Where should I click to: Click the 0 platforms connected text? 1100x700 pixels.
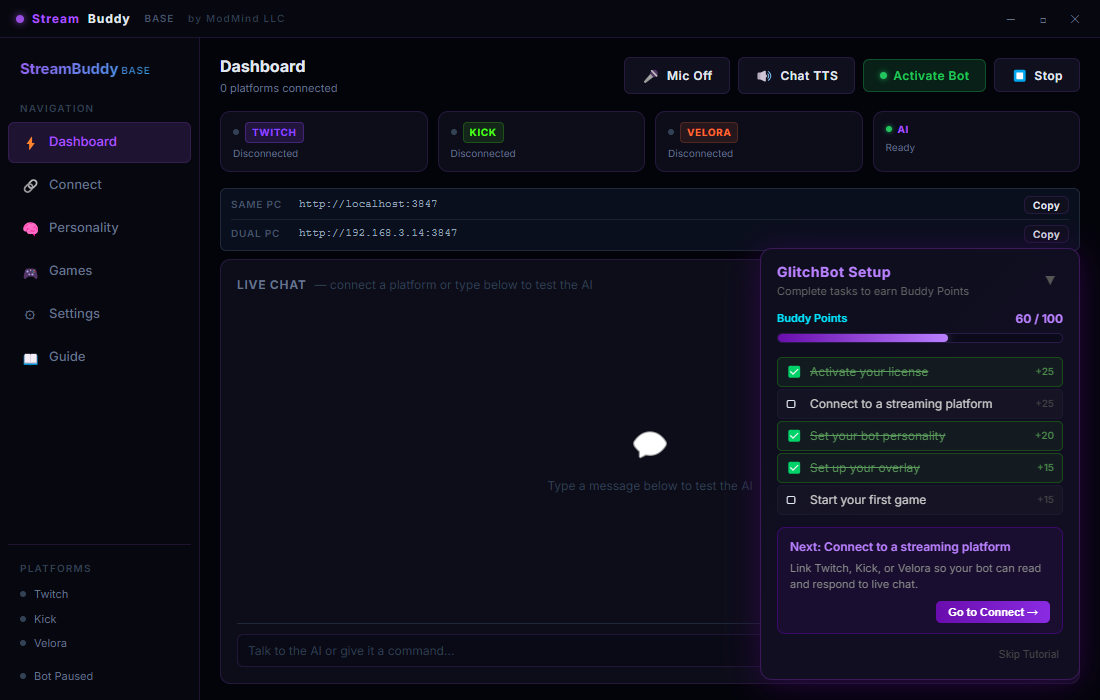pos(279,88)
